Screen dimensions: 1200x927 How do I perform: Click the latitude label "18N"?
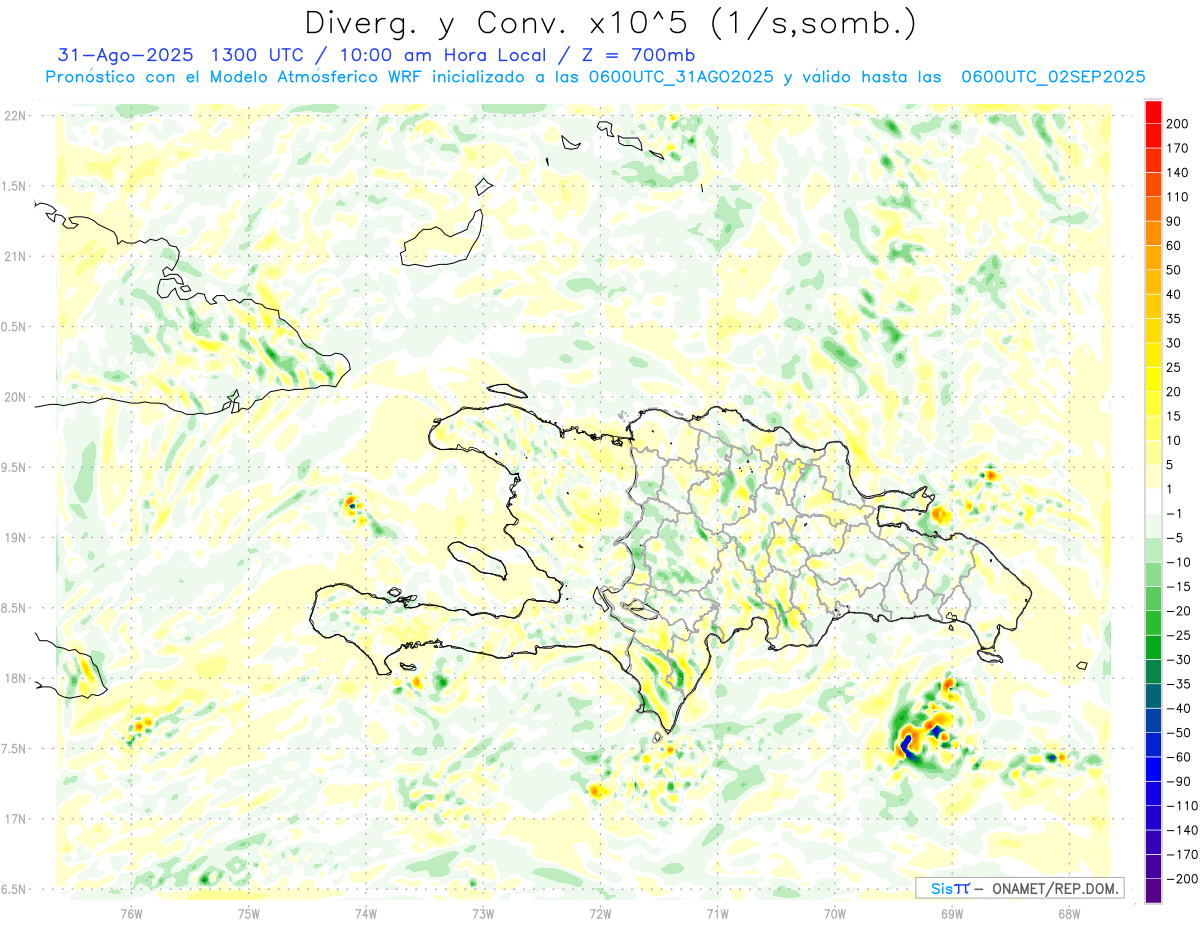16,679
